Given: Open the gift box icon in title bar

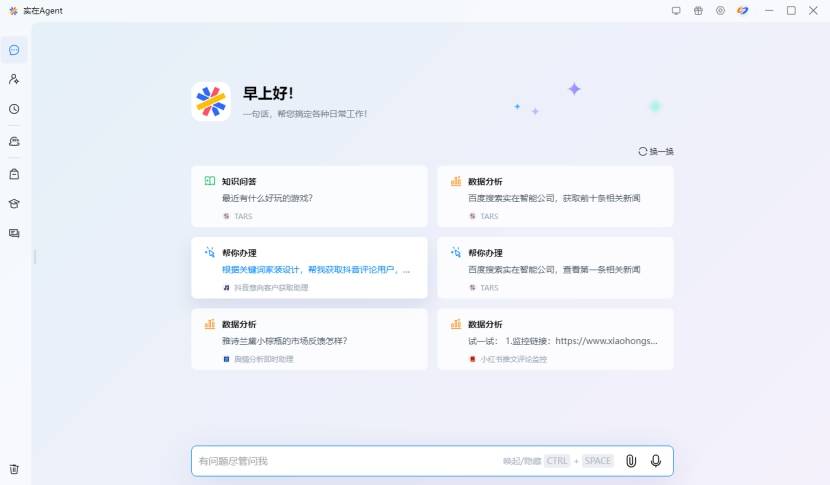Looking at the screenshot, I should [x=698, y=11].
